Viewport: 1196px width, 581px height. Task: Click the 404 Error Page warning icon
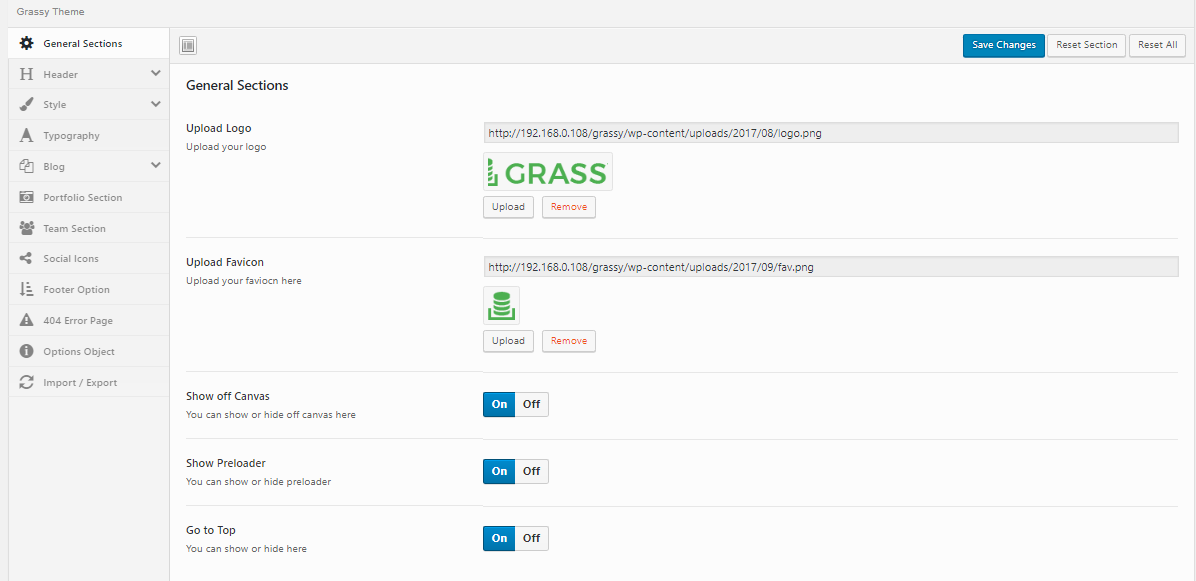click(27, 320)
